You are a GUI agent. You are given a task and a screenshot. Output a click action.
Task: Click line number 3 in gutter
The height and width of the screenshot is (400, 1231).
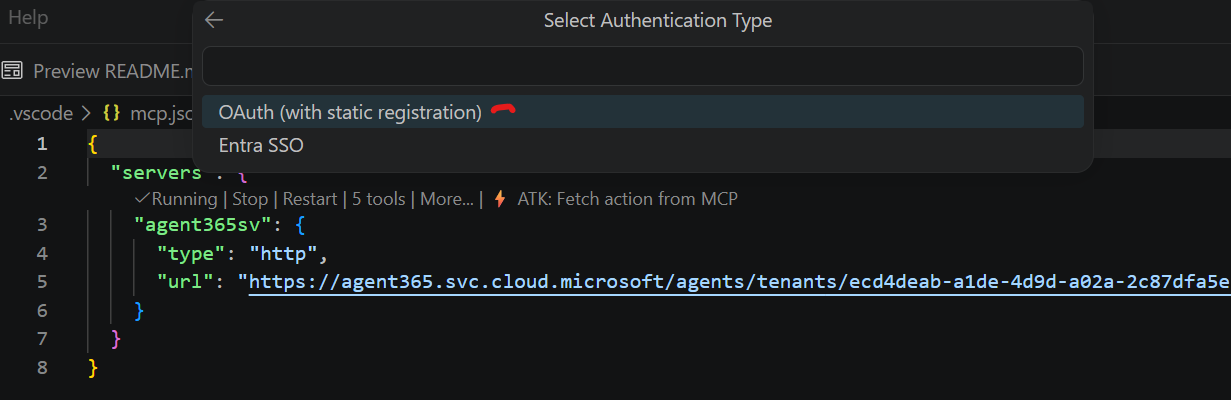coord(42,224)
